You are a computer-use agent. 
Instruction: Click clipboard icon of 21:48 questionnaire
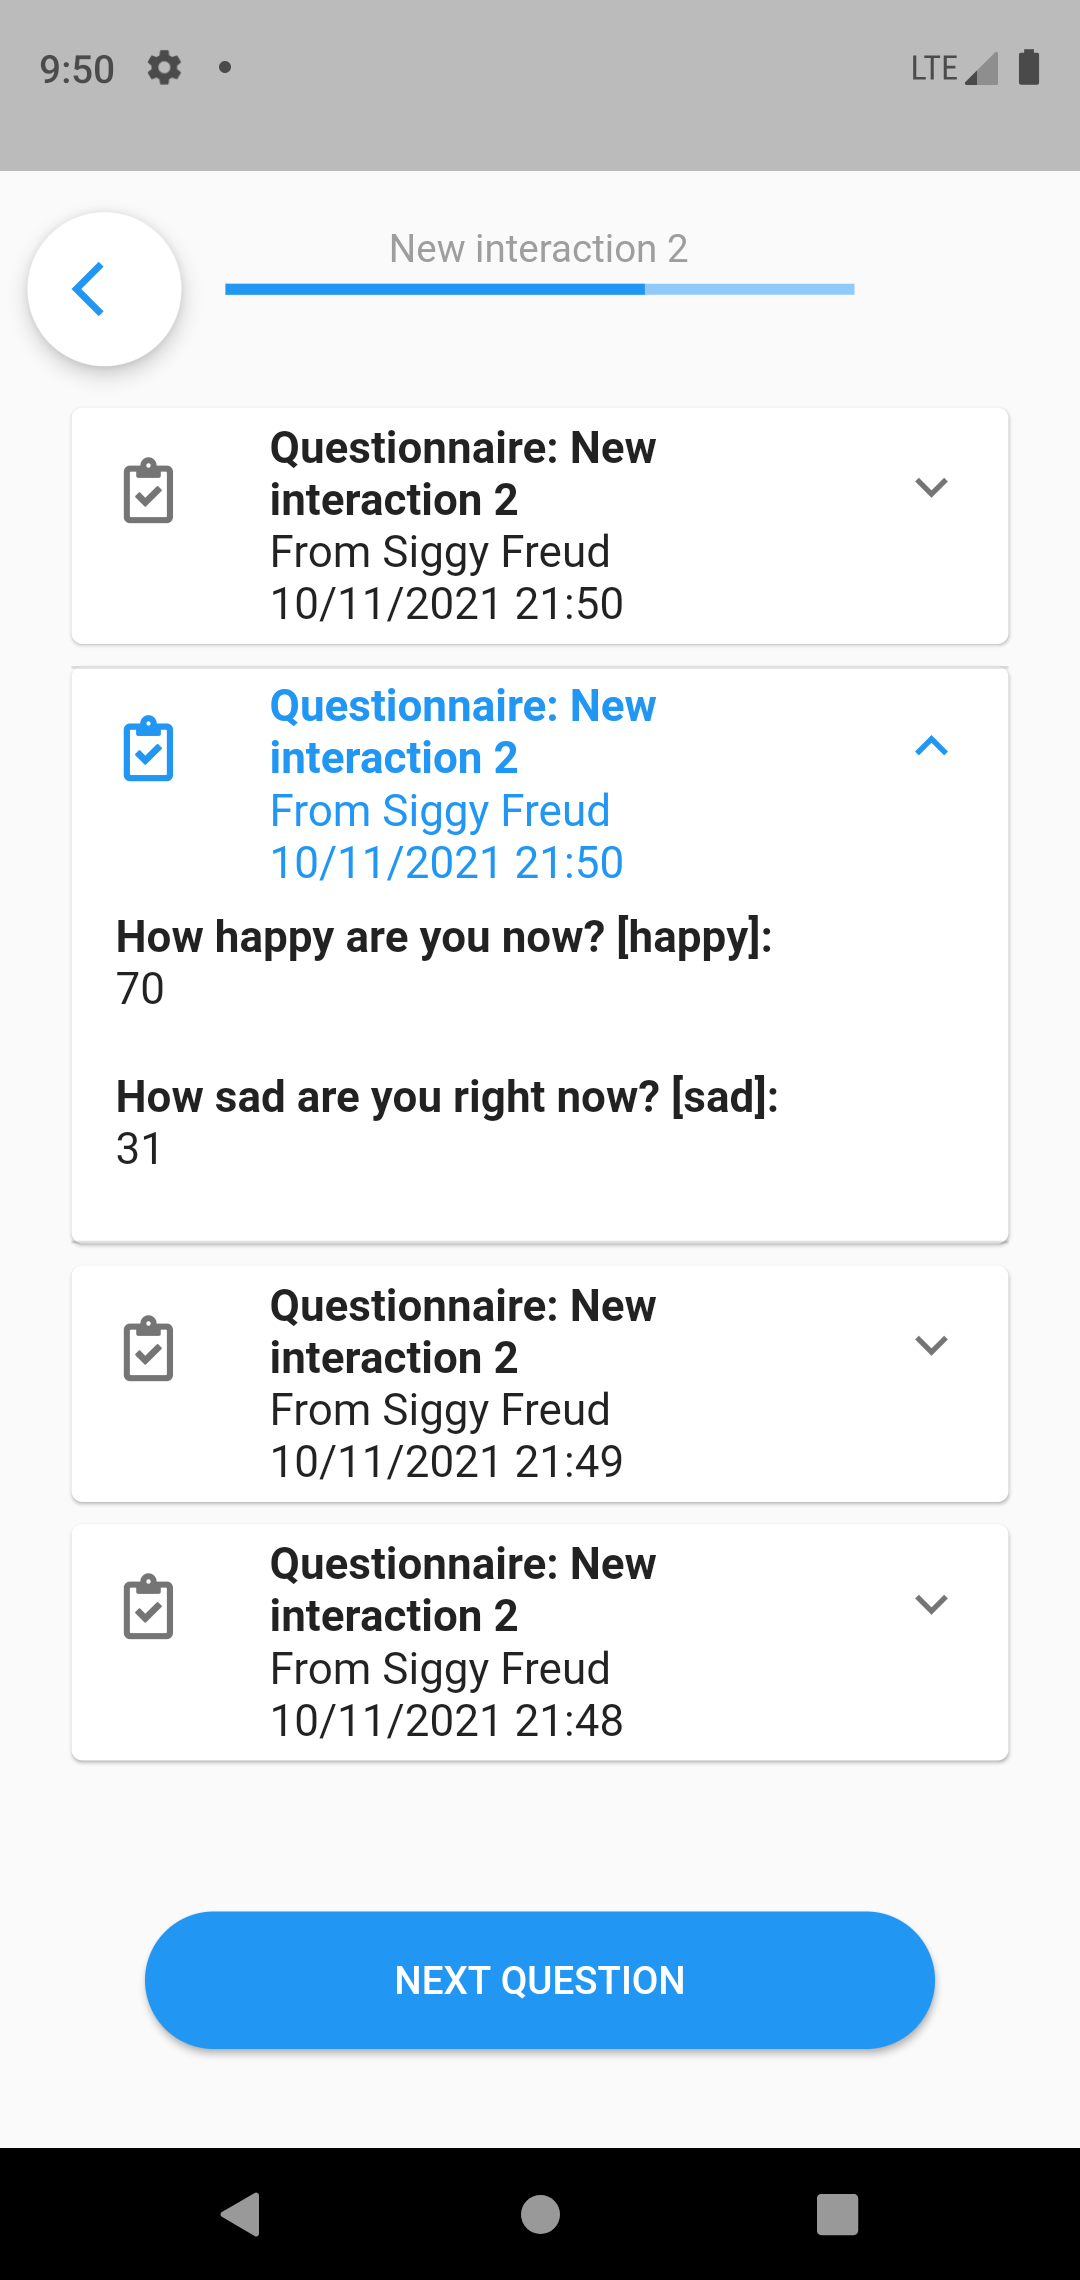(148, 1607)
